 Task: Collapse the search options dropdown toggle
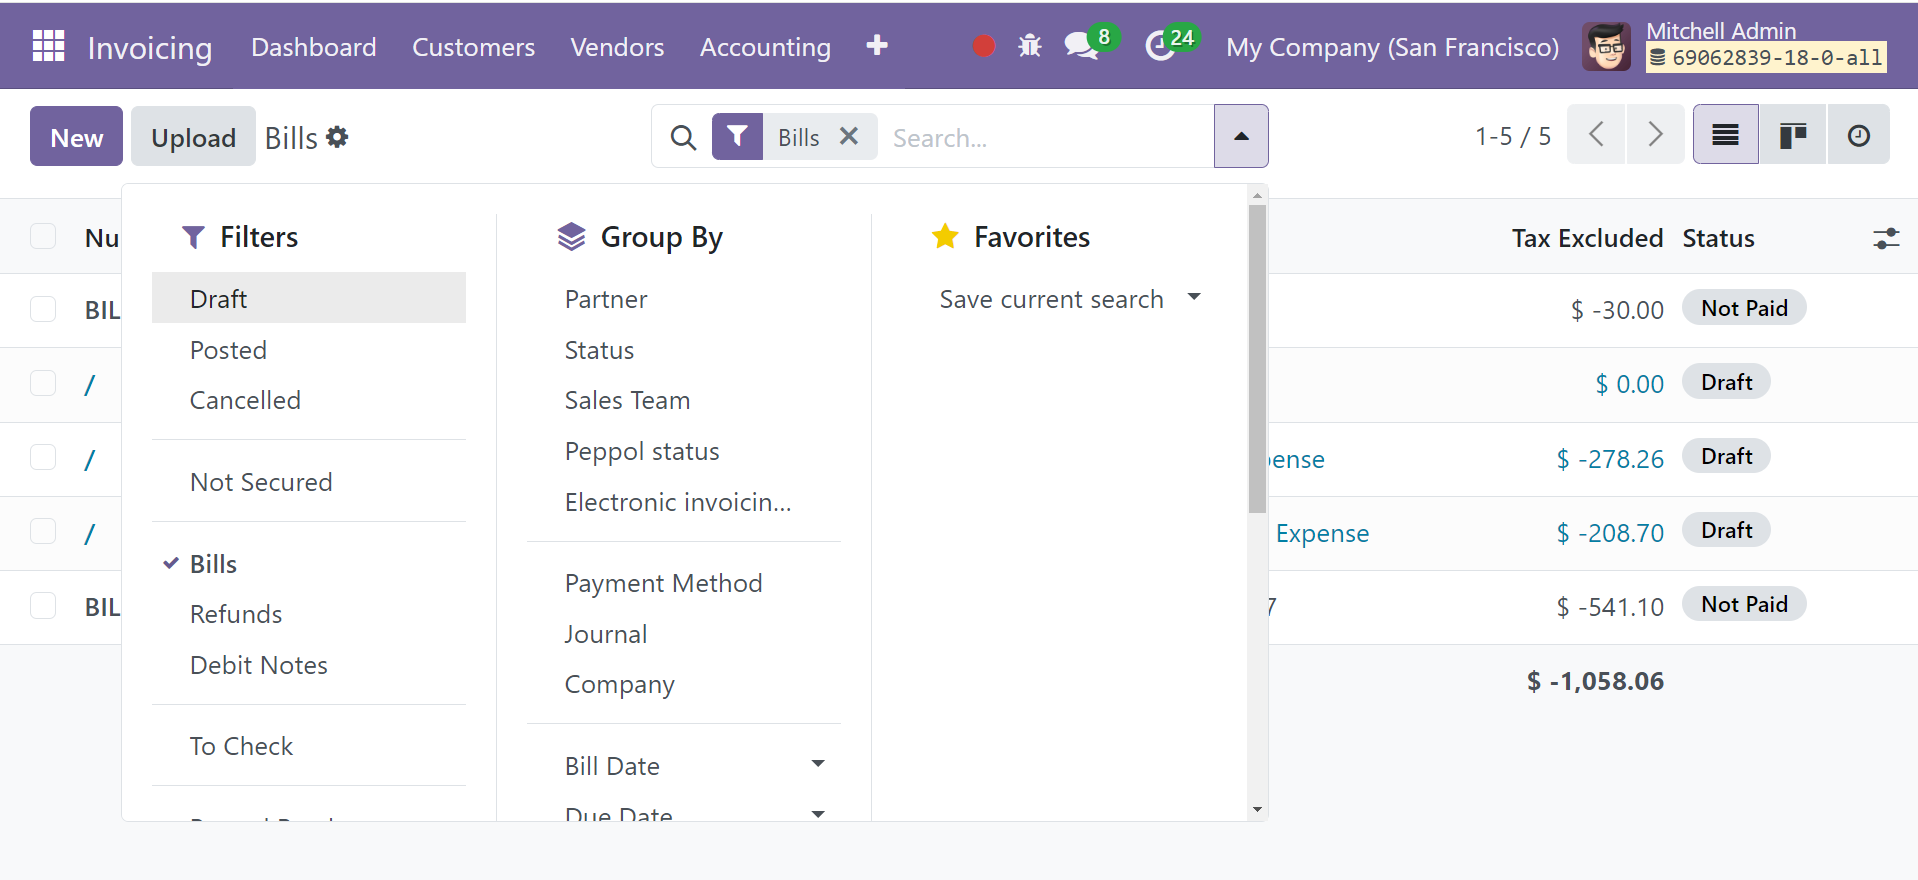tap(1241, 136)
